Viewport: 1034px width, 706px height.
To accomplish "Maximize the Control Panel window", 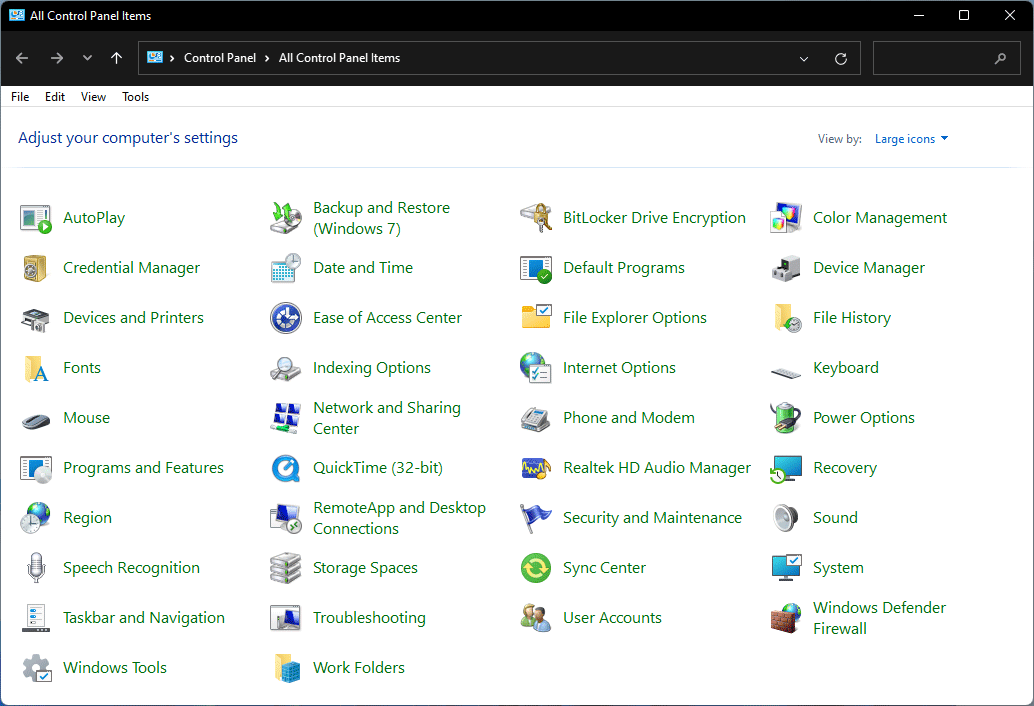I will pos(963,15).
